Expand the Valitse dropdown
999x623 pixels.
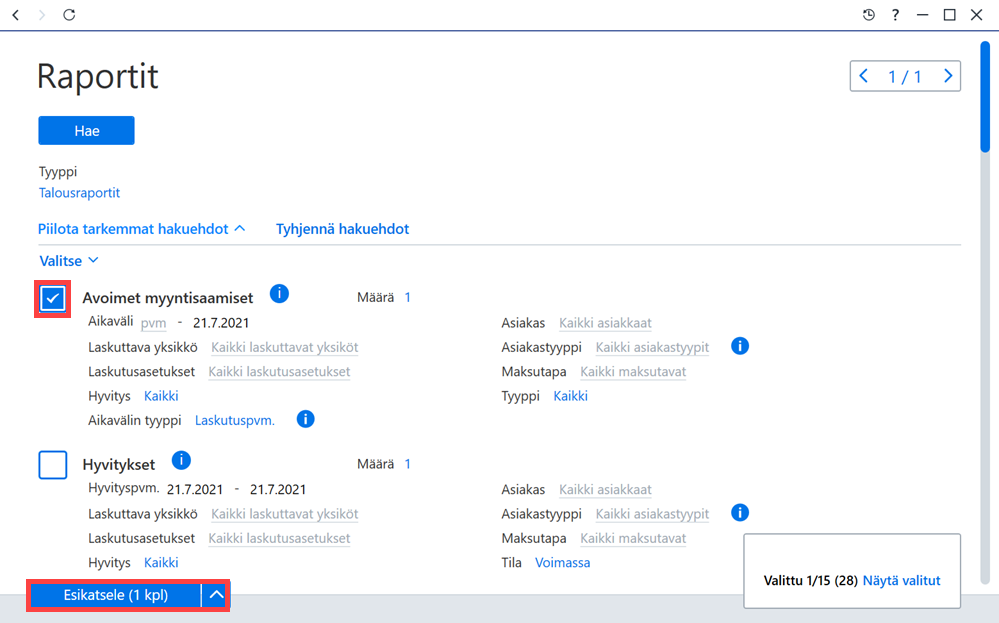tap(69, 261)
